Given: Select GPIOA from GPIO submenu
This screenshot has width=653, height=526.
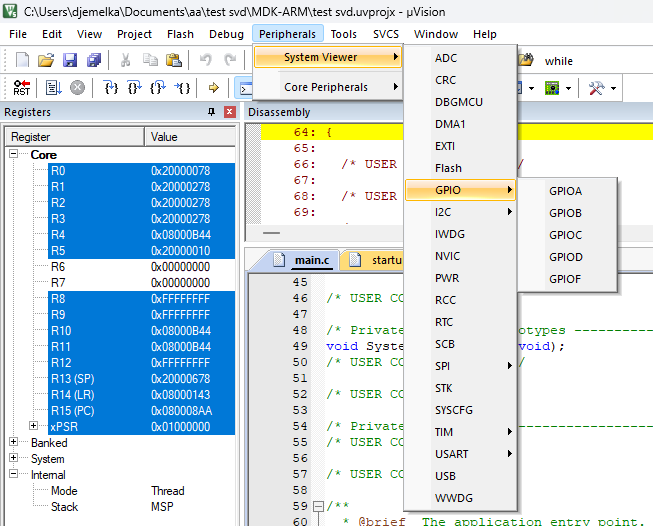Looking at the screenshot, I should coord(567,191).
